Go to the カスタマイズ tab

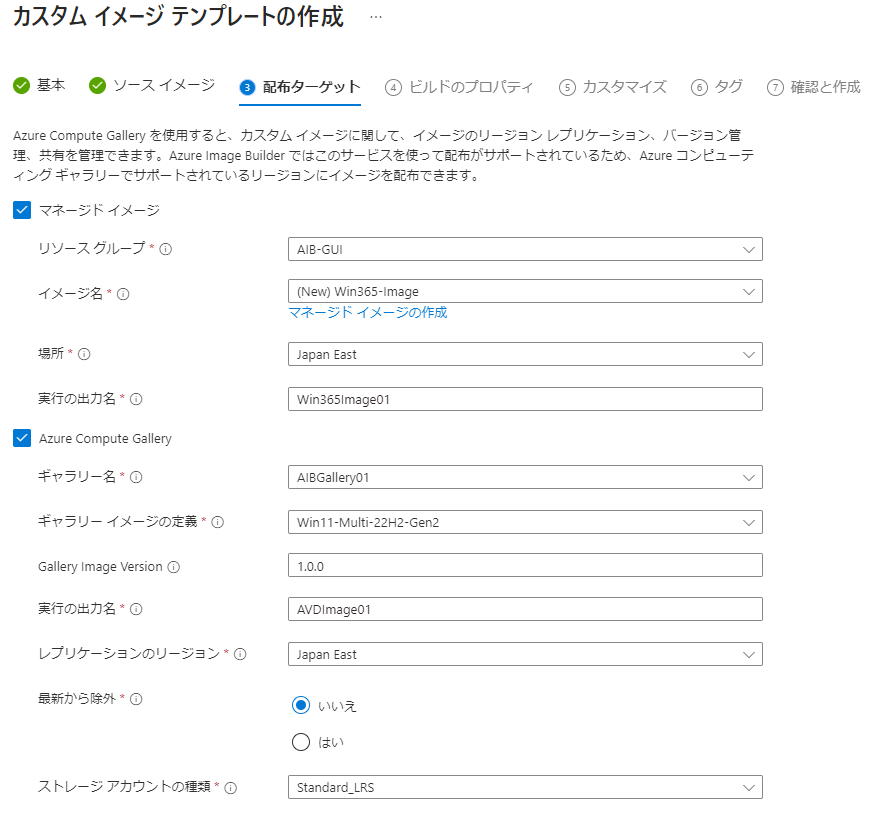pyautogui.click(x=613, y=87)
